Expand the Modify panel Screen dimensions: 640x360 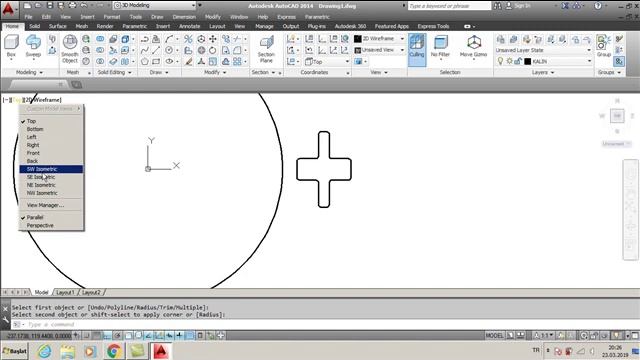[215, 72]
